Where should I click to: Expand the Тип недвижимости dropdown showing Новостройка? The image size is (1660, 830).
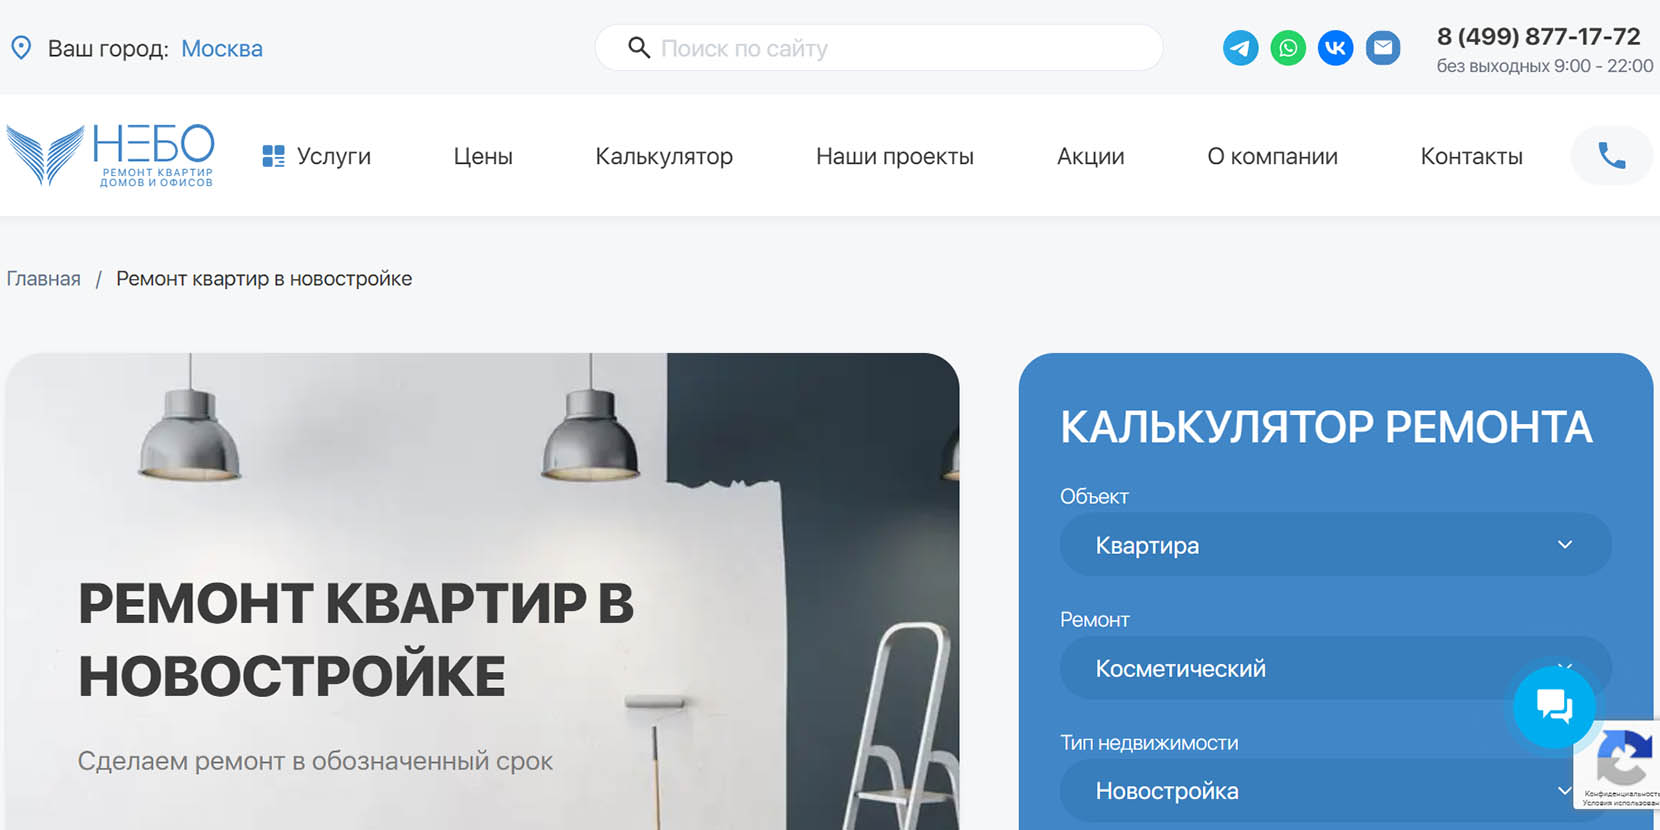1335,791
